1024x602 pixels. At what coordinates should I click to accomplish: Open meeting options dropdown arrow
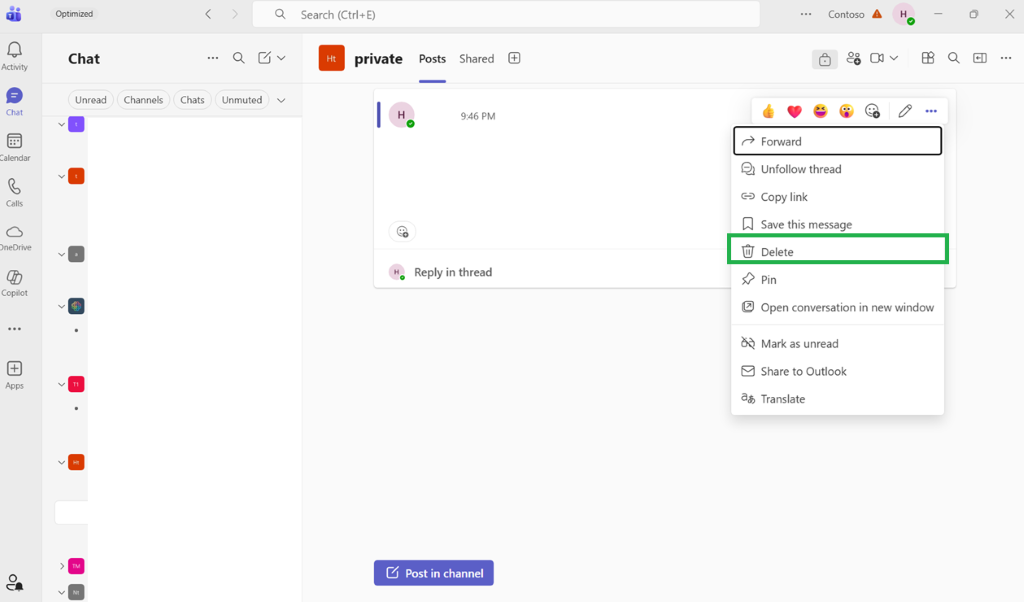(x=894, y=58)
